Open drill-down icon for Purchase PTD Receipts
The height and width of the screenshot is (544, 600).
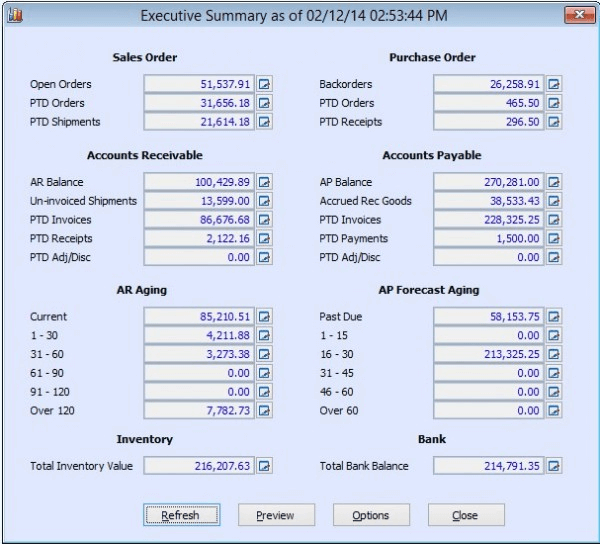click(x=554, y=122)
